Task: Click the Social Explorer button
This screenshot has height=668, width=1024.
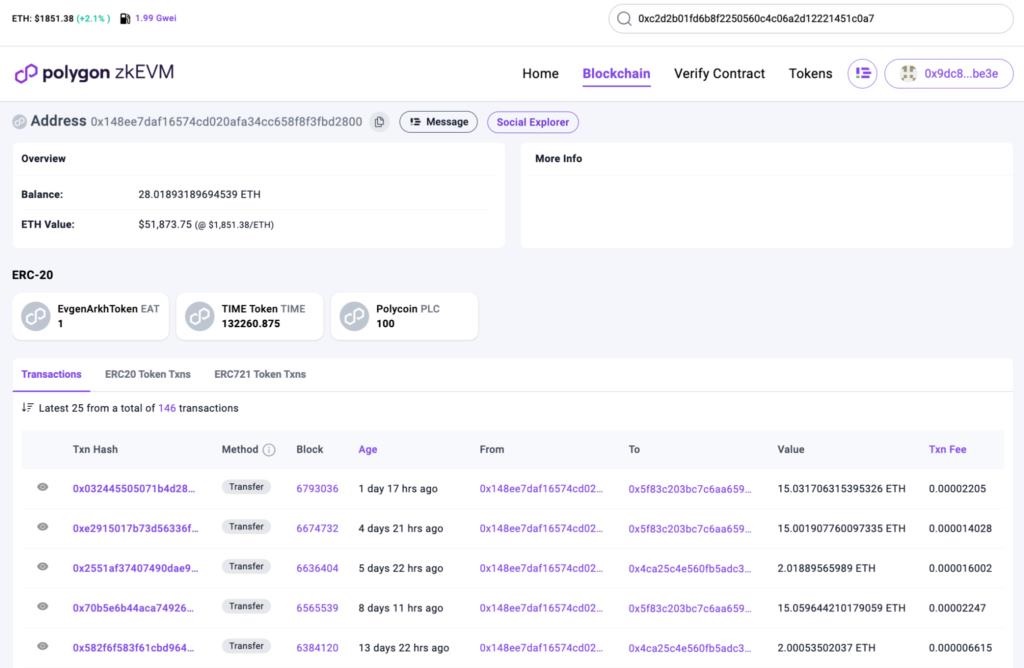Action: (x=532, y=122)
